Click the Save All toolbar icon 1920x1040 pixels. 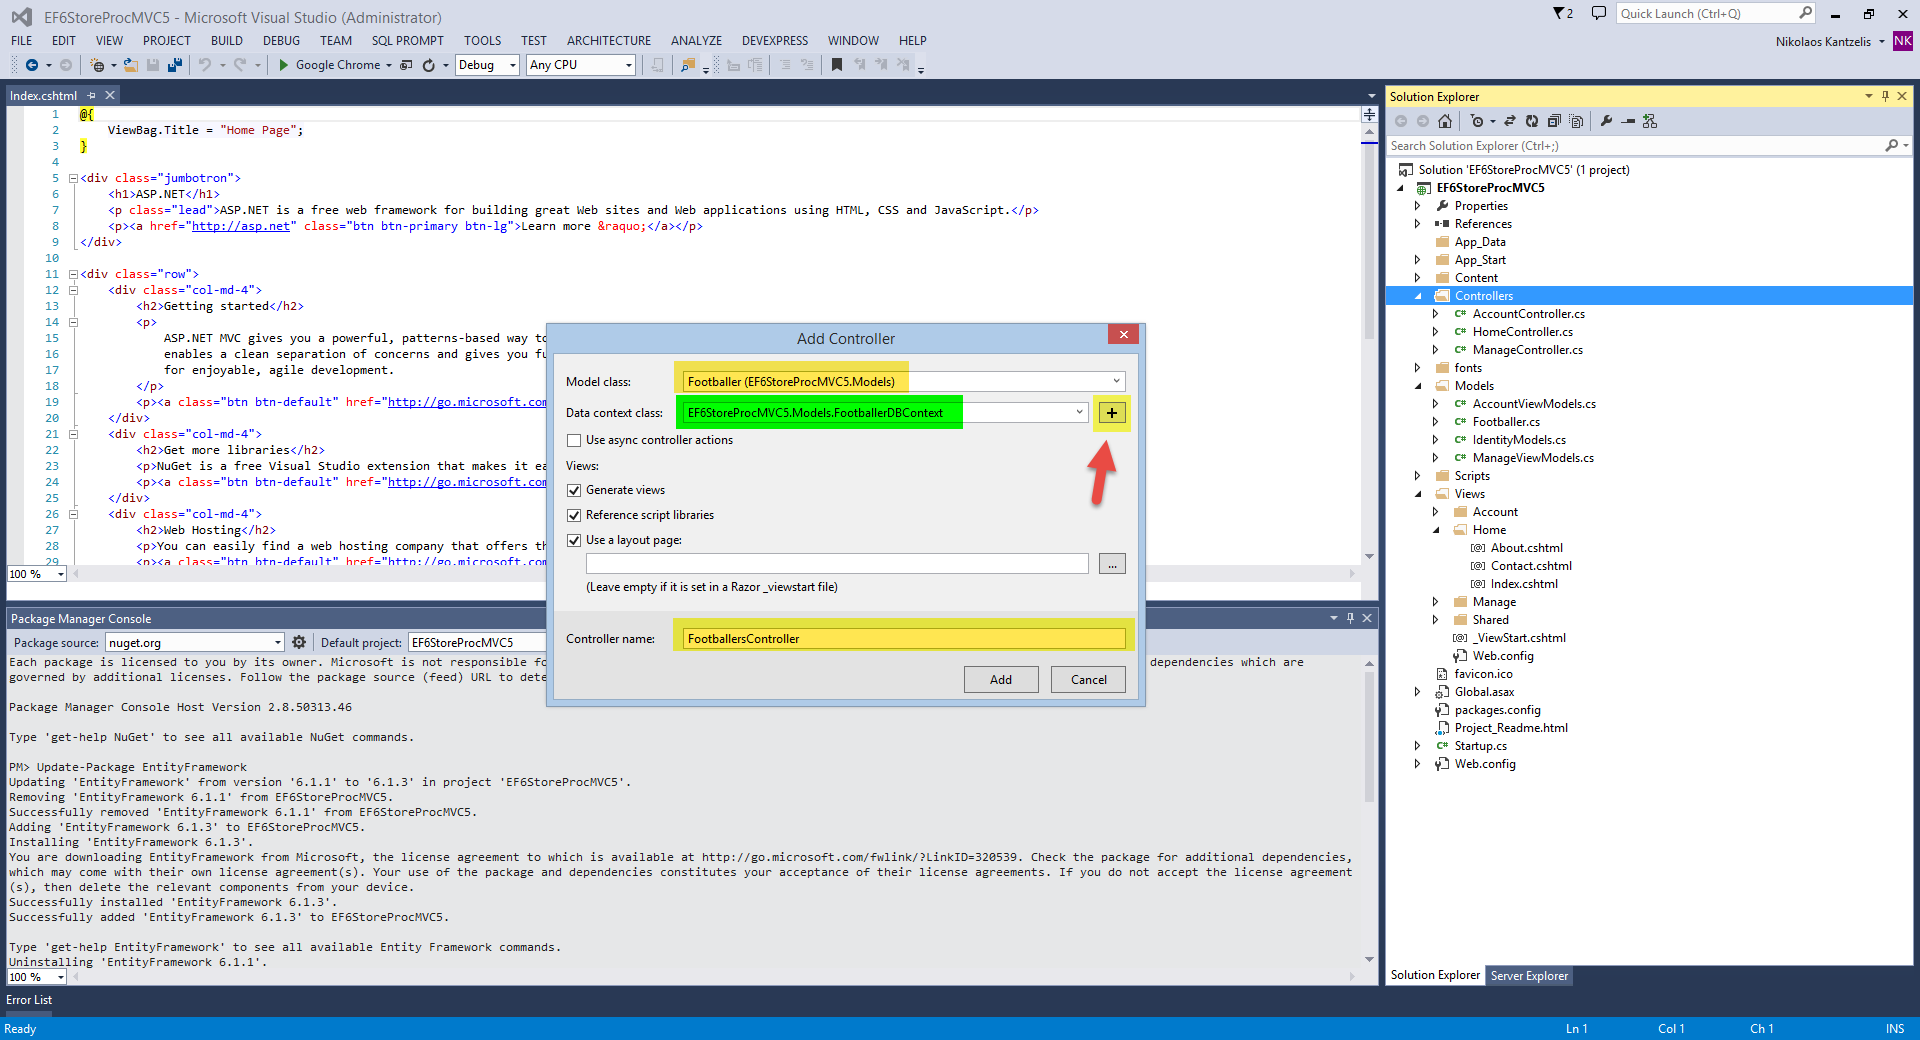pos(175,65)
